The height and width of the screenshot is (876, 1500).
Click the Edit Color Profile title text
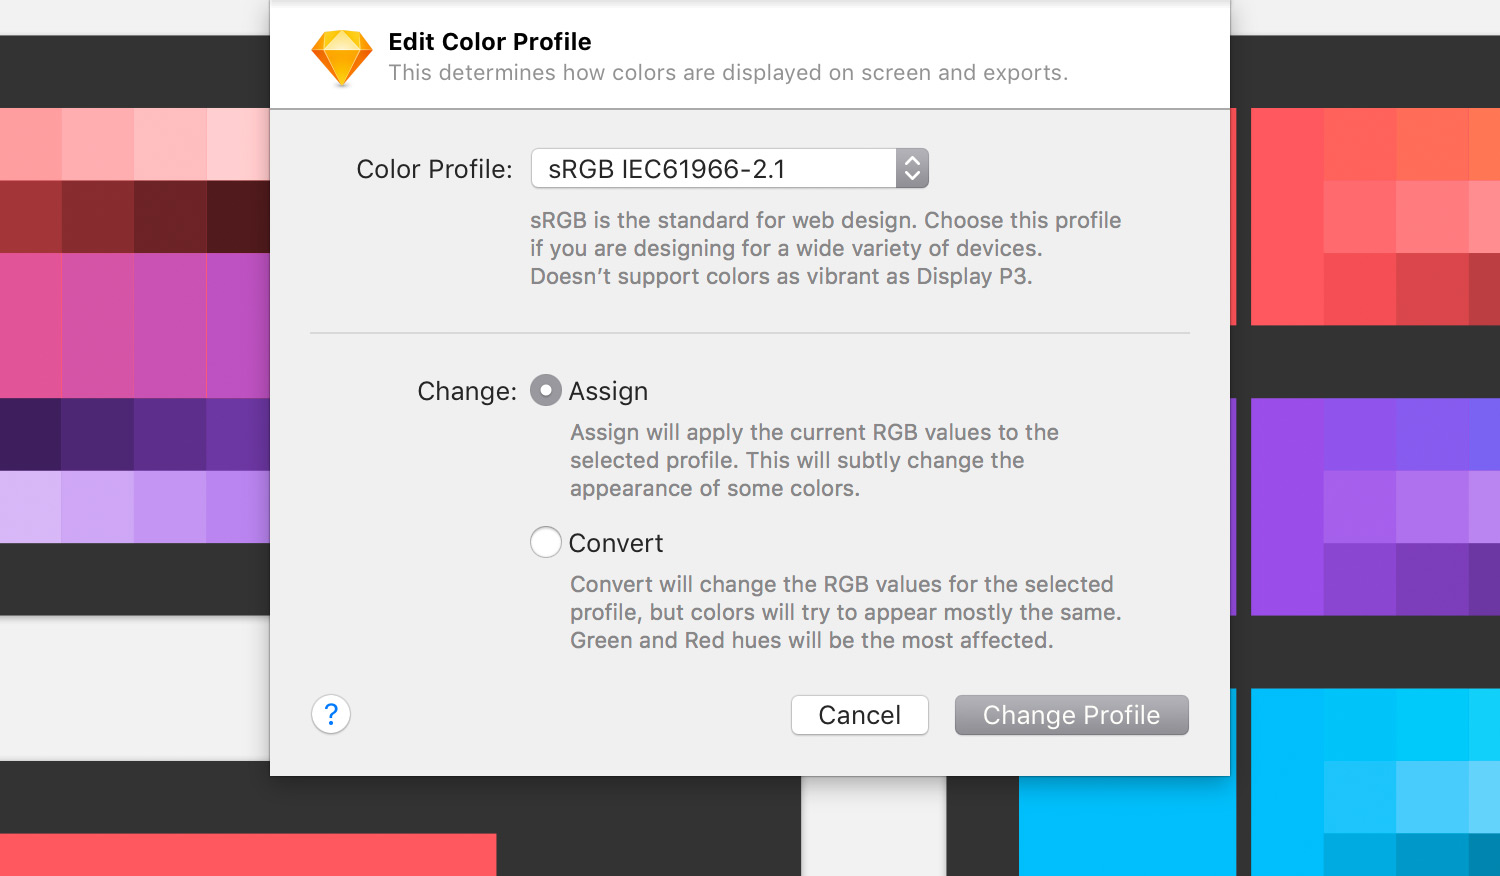click(x=490, y=42)
